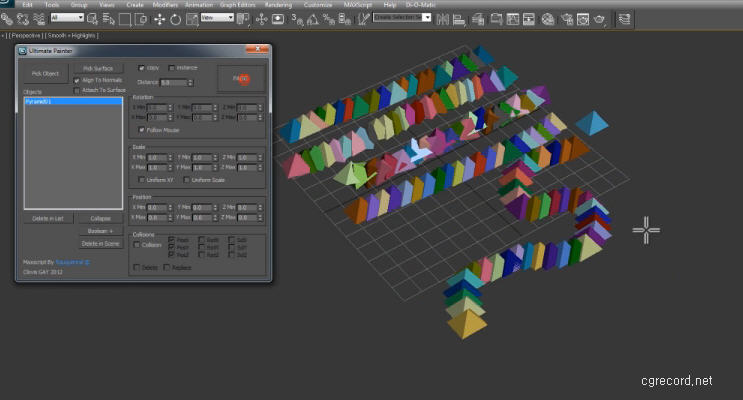Enable the Attach To Surface checkbox
The image size is (743, 400).
[77, 90]
